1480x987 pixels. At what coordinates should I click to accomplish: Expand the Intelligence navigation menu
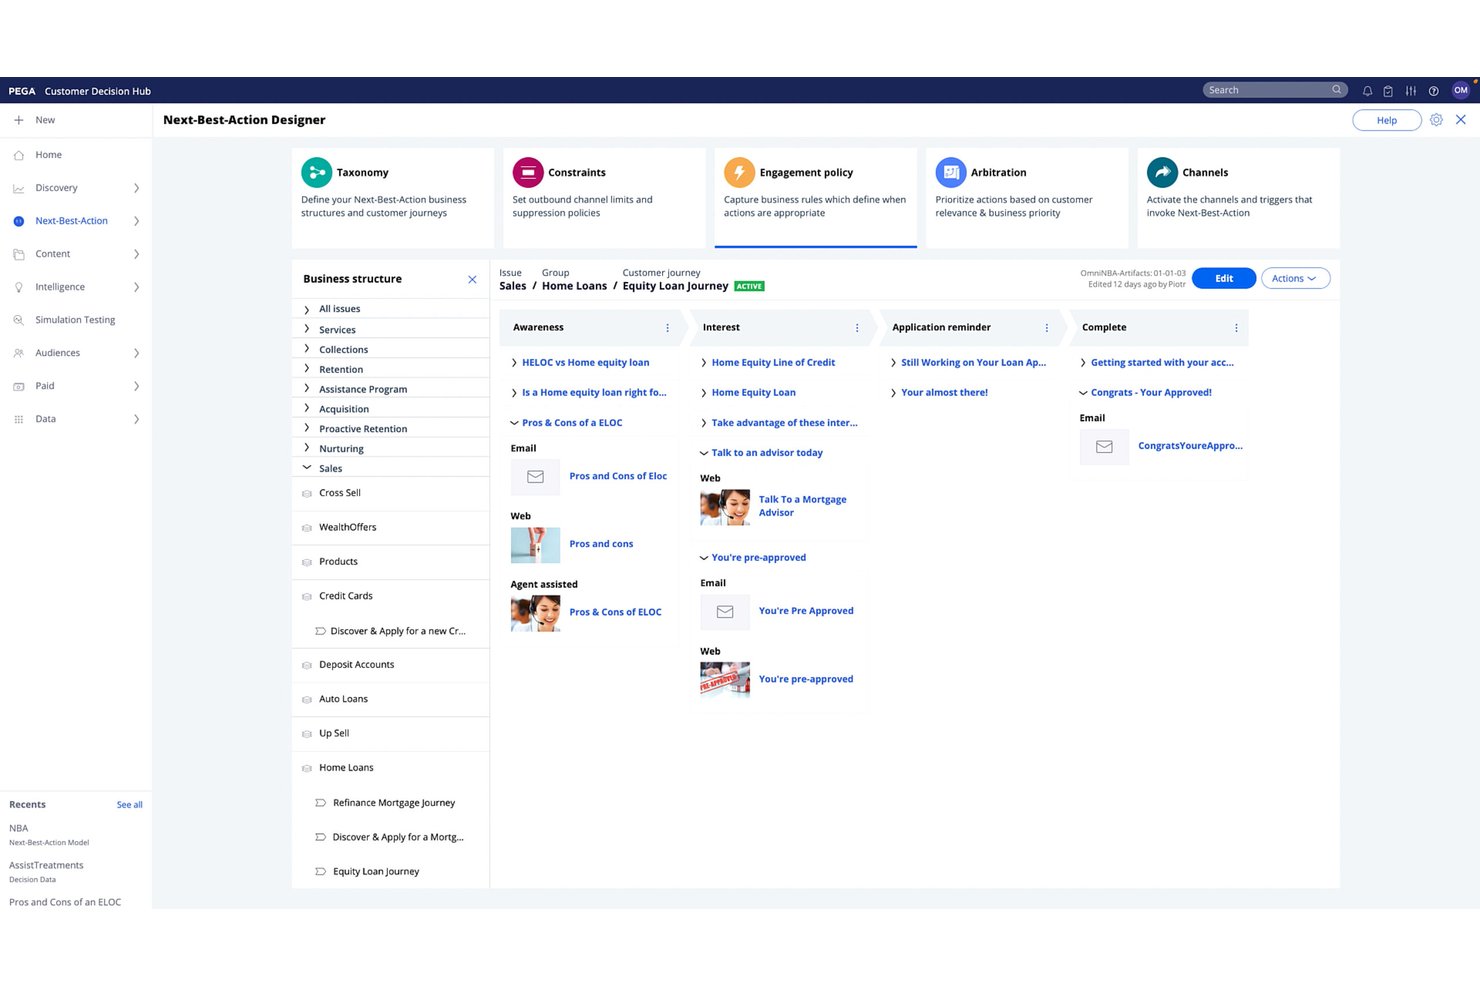tap(137, 287)
